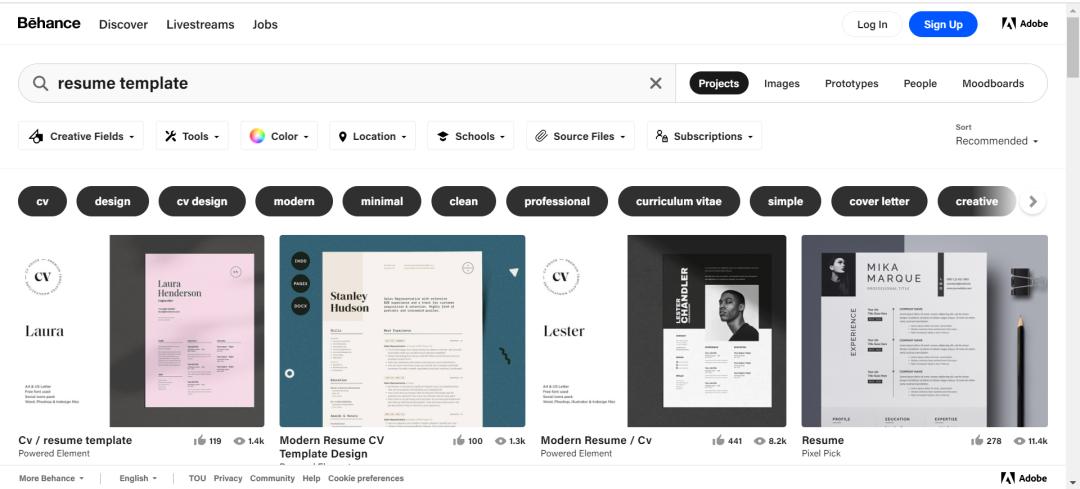Toggle the 'minimal' tag filter
Viewport: 1080px width, 489px height.
(x=382, y=202)
